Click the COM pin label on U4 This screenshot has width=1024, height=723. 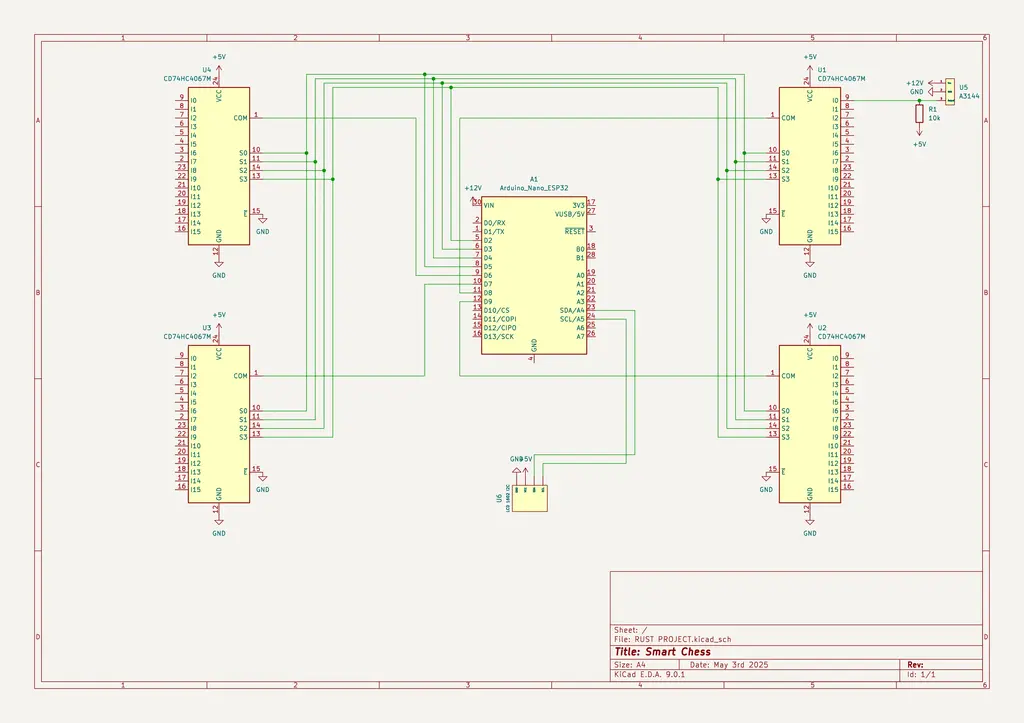click(240, 118)
